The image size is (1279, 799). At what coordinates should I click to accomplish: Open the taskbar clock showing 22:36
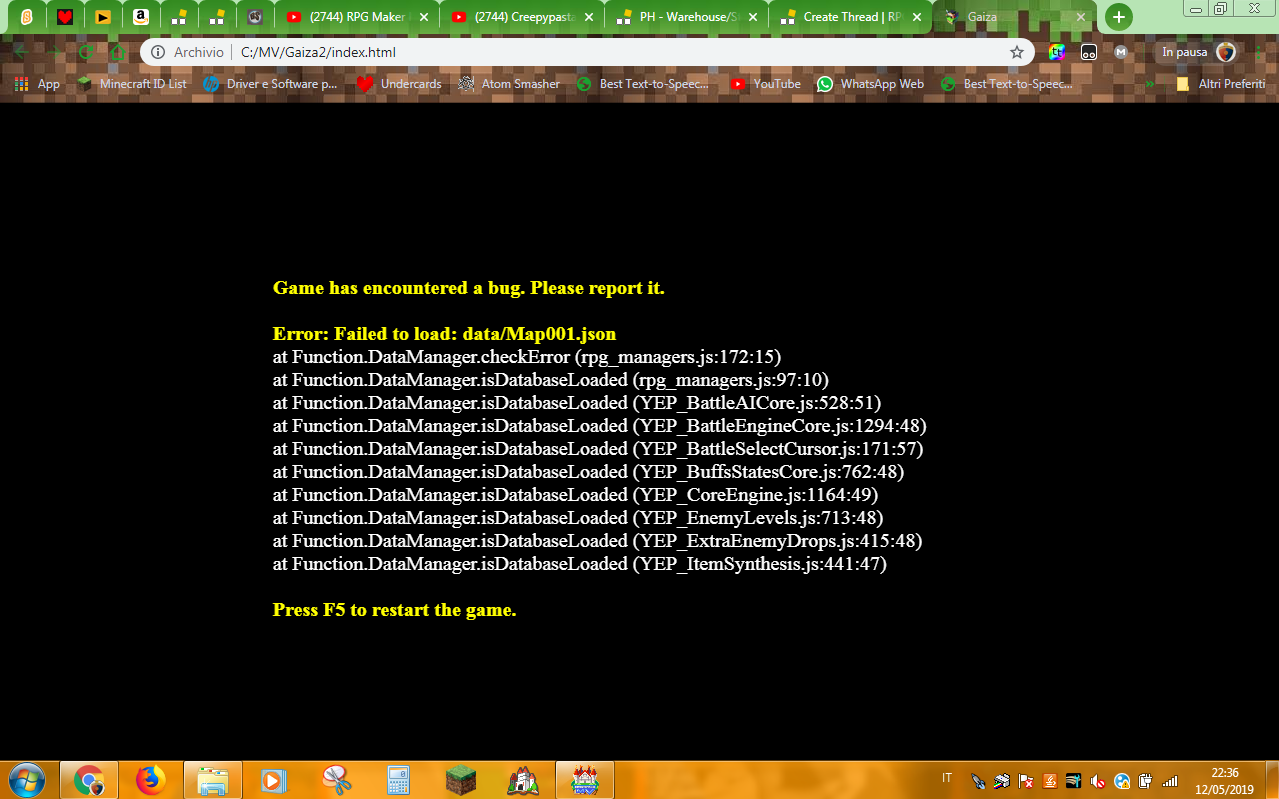[1224, 780]
